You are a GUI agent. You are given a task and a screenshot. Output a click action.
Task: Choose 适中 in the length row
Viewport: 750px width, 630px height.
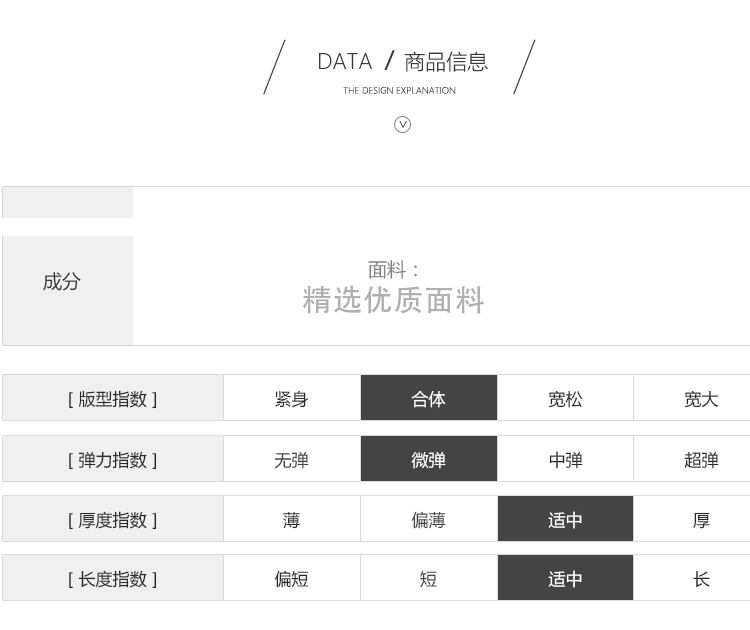click(565, 579)
